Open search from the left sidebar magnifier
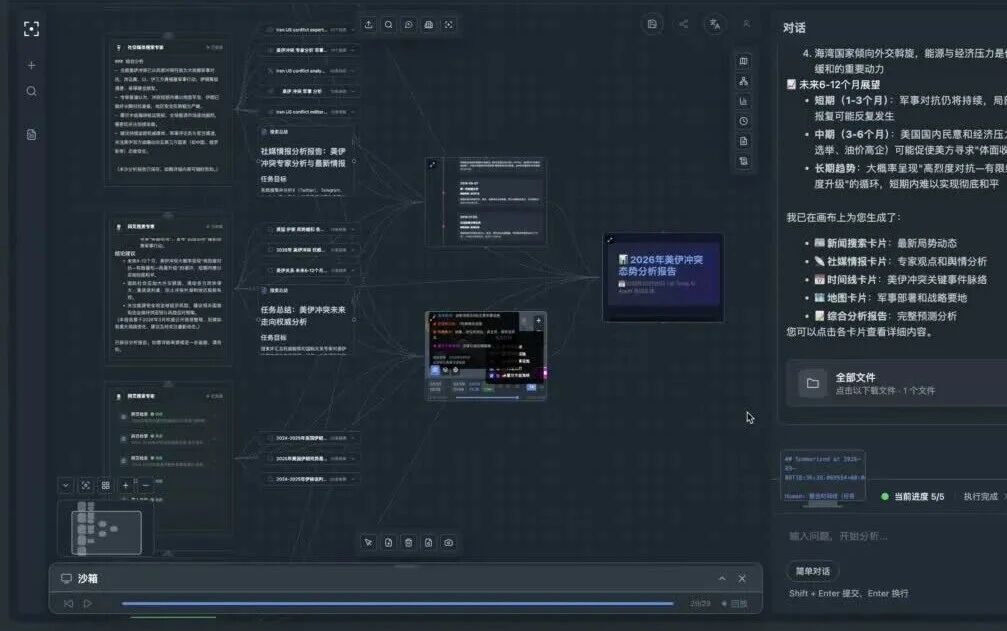 pos(31,92)
